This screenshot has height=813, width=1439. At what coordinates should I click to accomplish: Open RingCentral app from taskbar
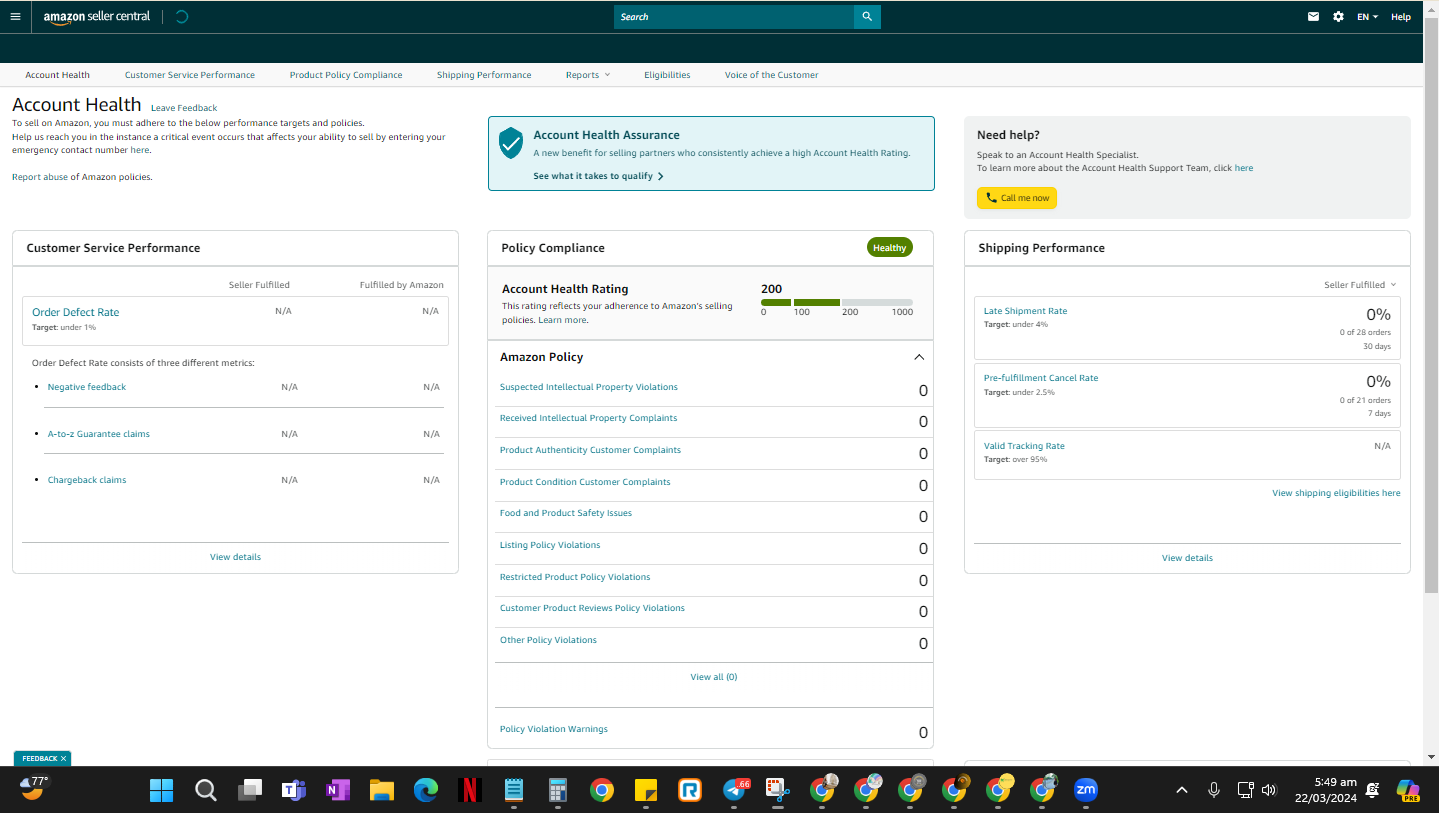[x=690, y=790]
